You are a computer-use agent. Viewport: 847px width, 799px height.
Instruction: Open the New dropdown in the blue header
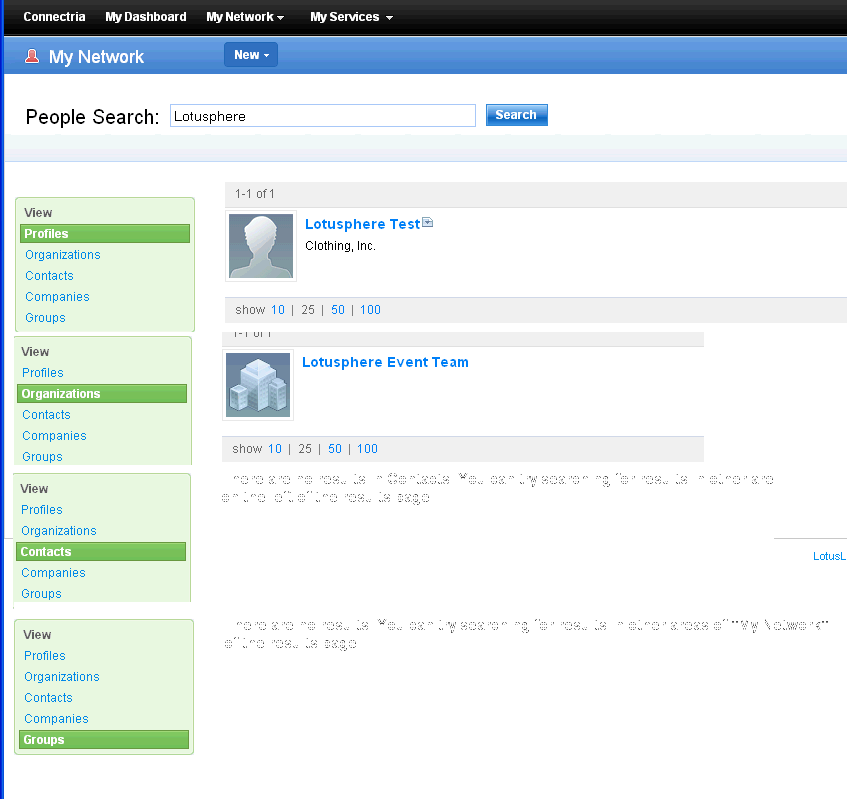250,54
